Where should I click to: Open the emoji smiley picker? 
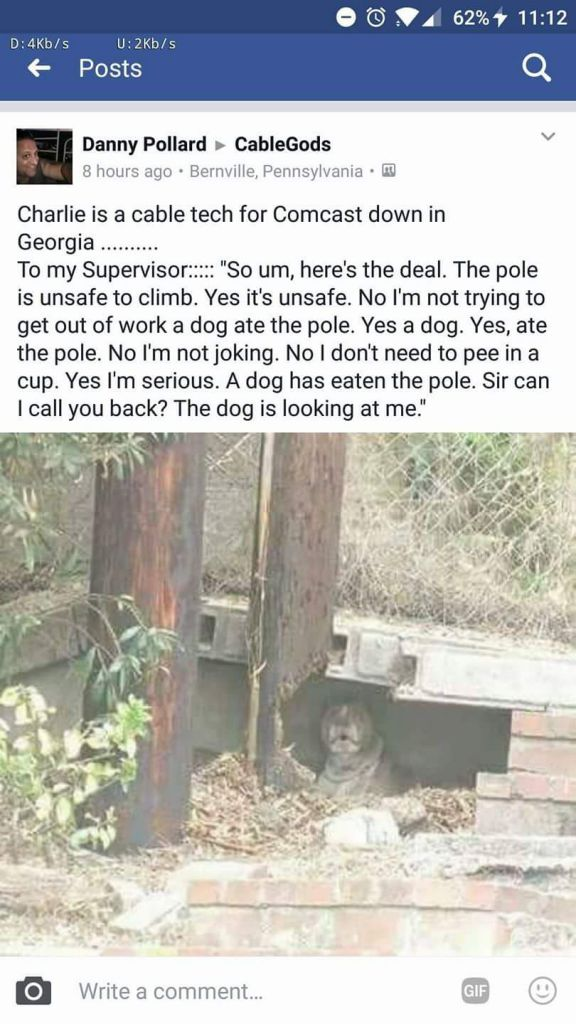point(542,991)
